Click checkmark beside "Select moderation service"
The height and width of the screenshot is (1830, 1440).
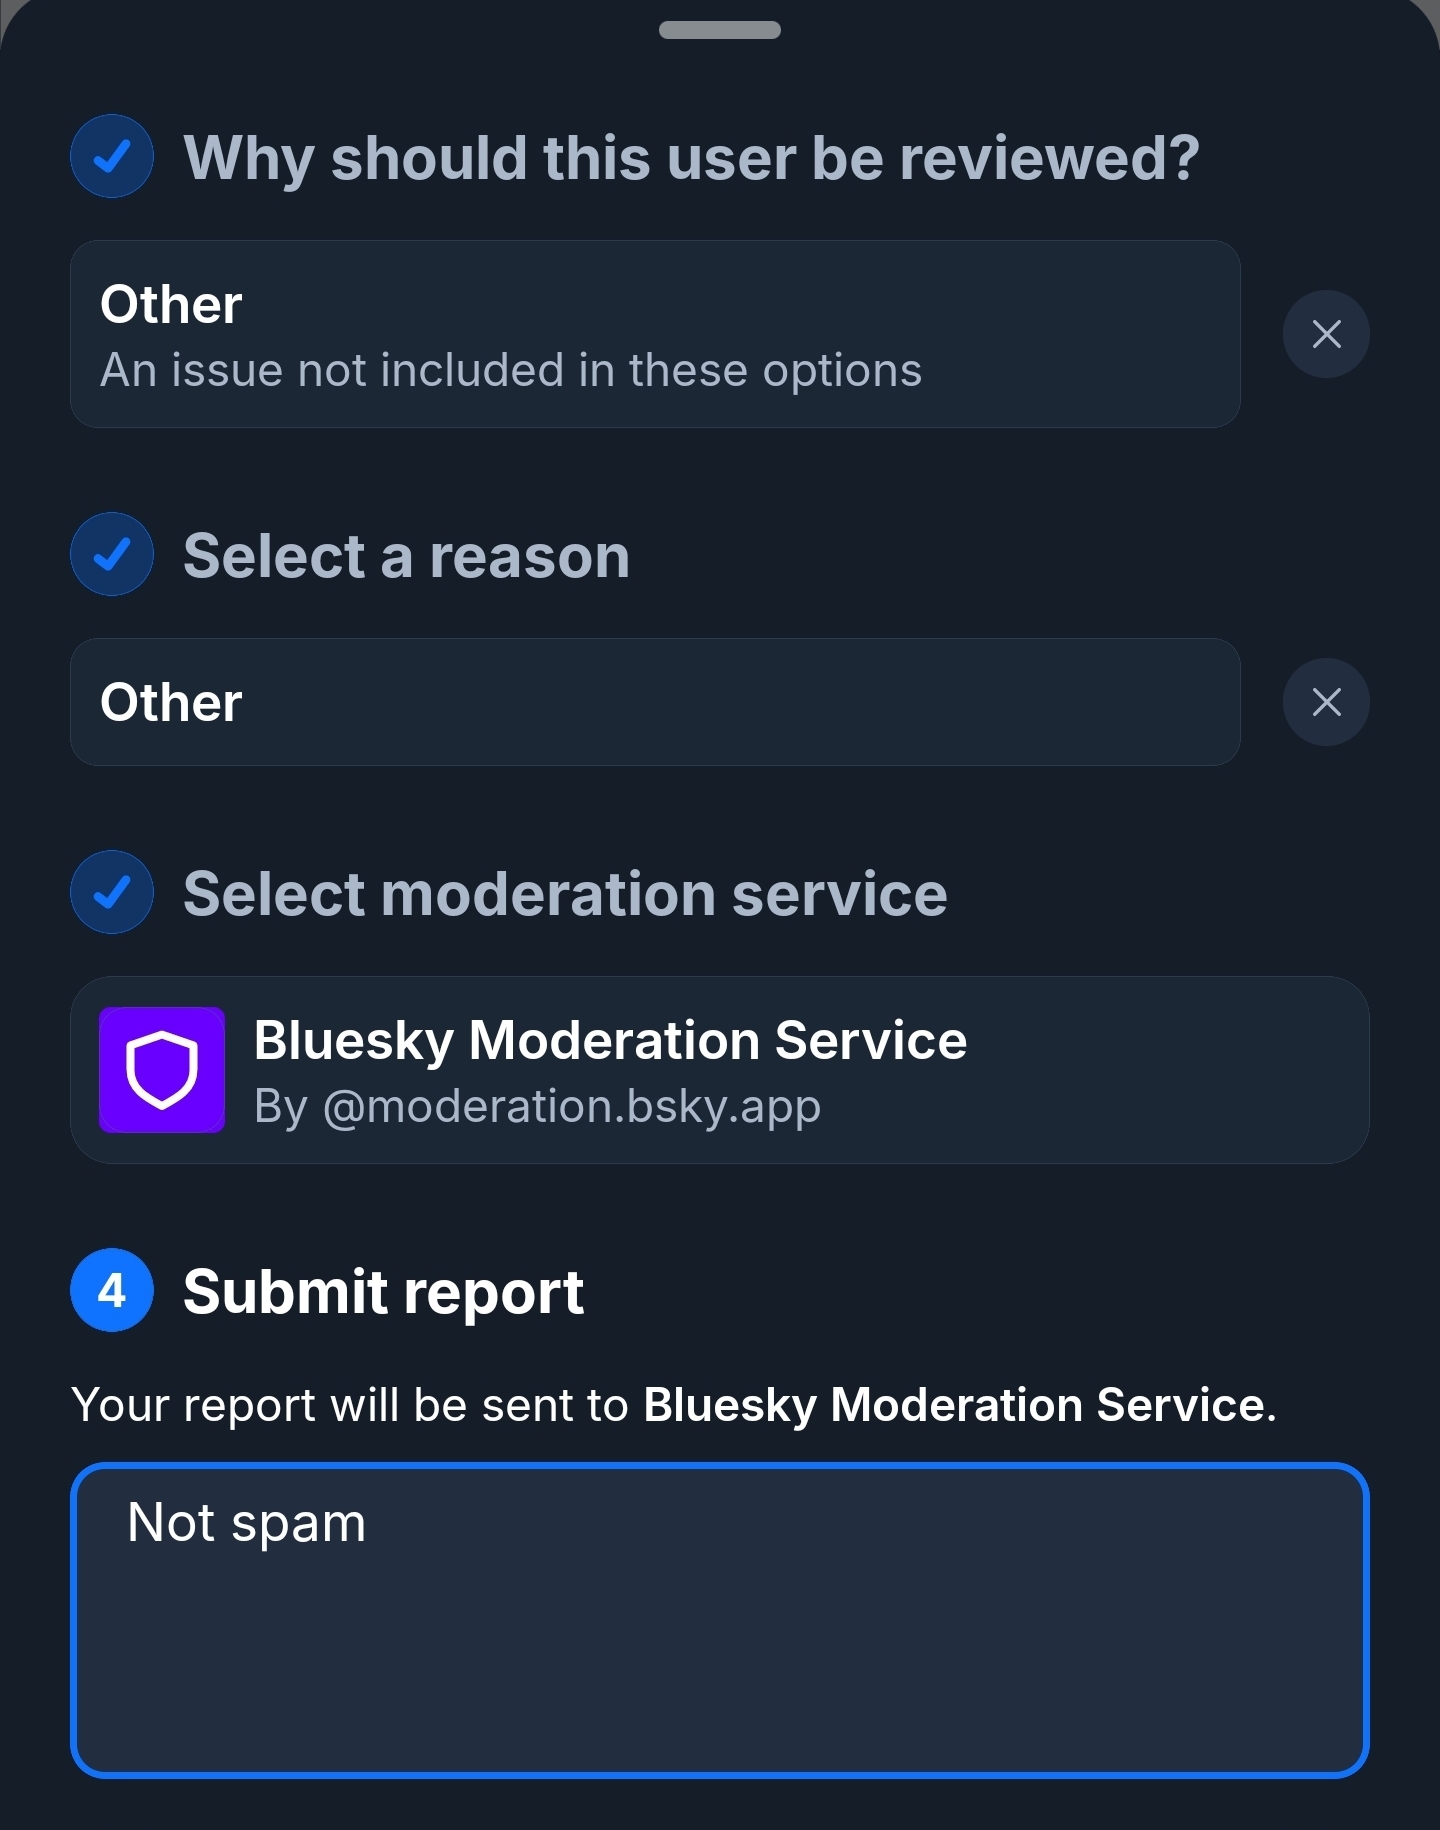pyautogui.click(x=112, y=892)
